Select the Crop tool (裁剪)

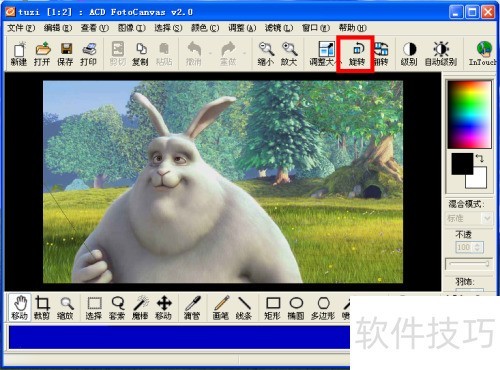[42, 308]
